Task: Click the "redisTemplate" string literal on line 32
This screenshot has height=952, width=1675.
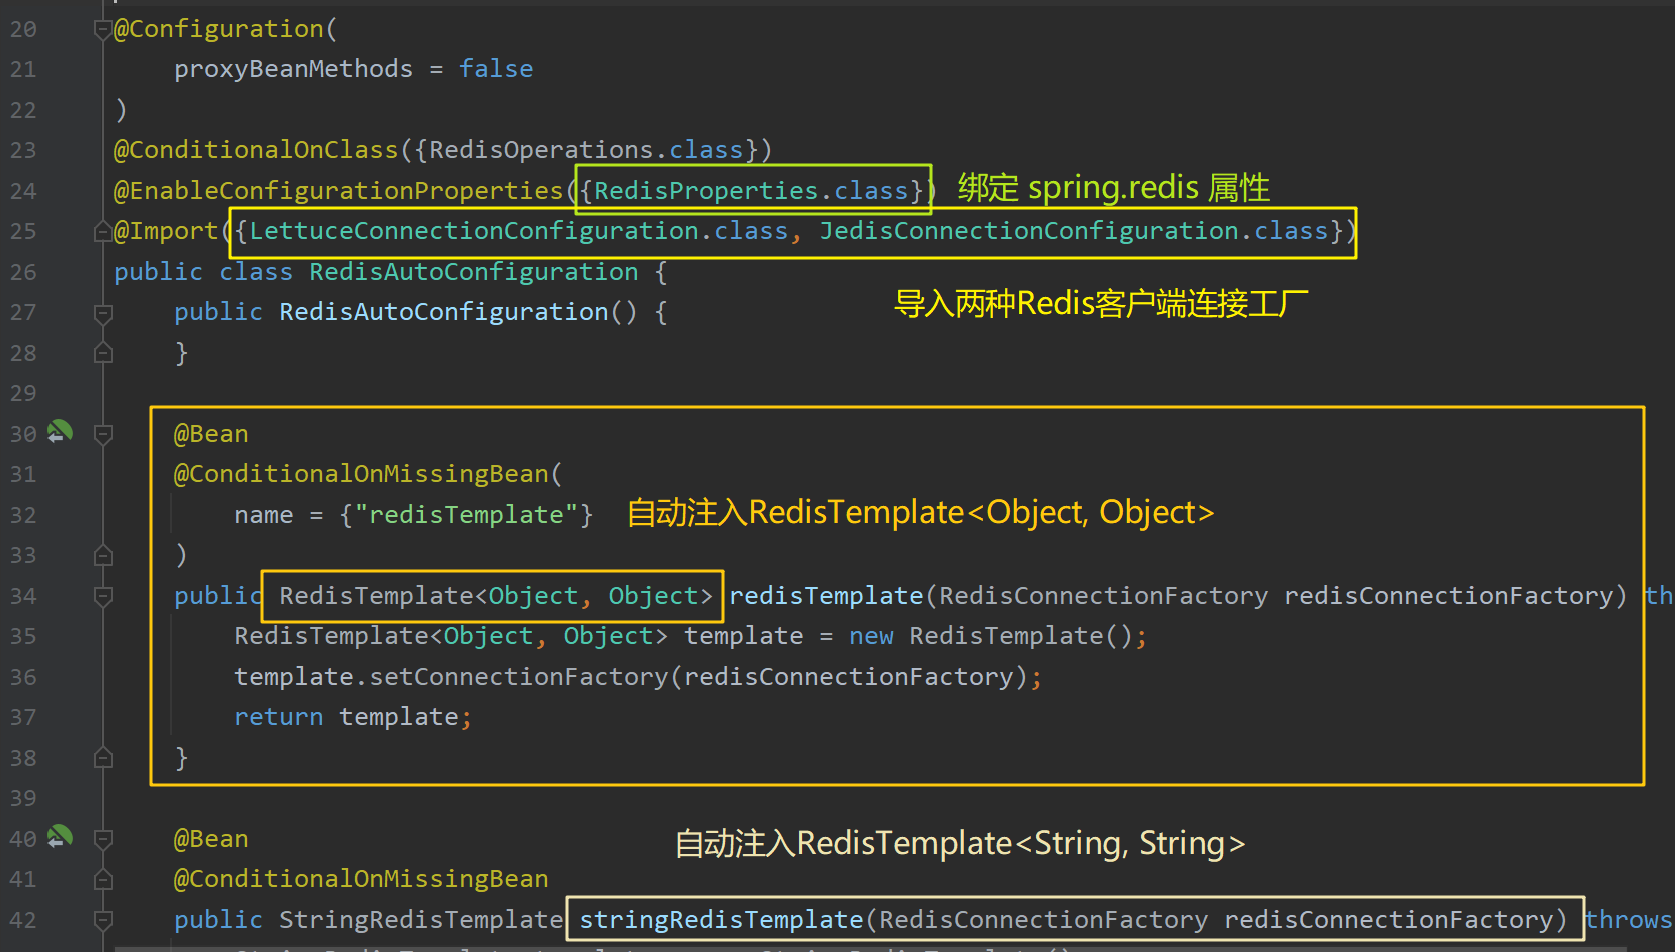Action: pyautogui.click(x=466, y=515)
